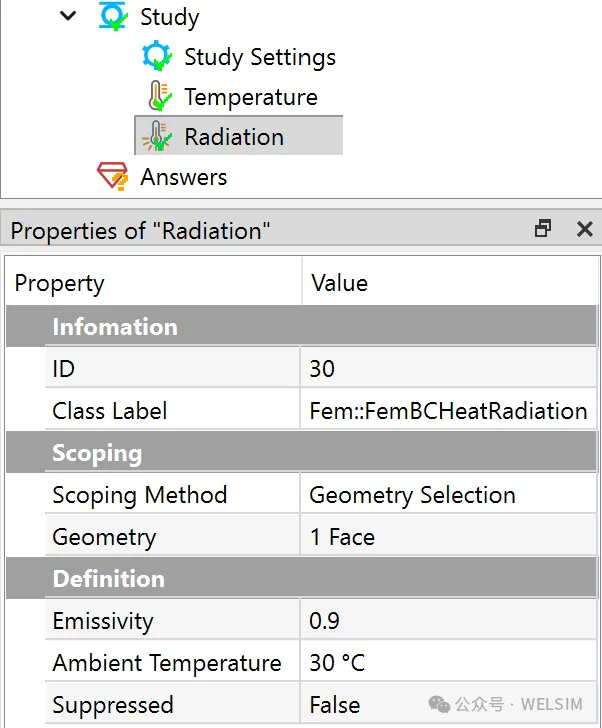Click the Answers node icon
602x728 pixels.
tap(113, 177)
